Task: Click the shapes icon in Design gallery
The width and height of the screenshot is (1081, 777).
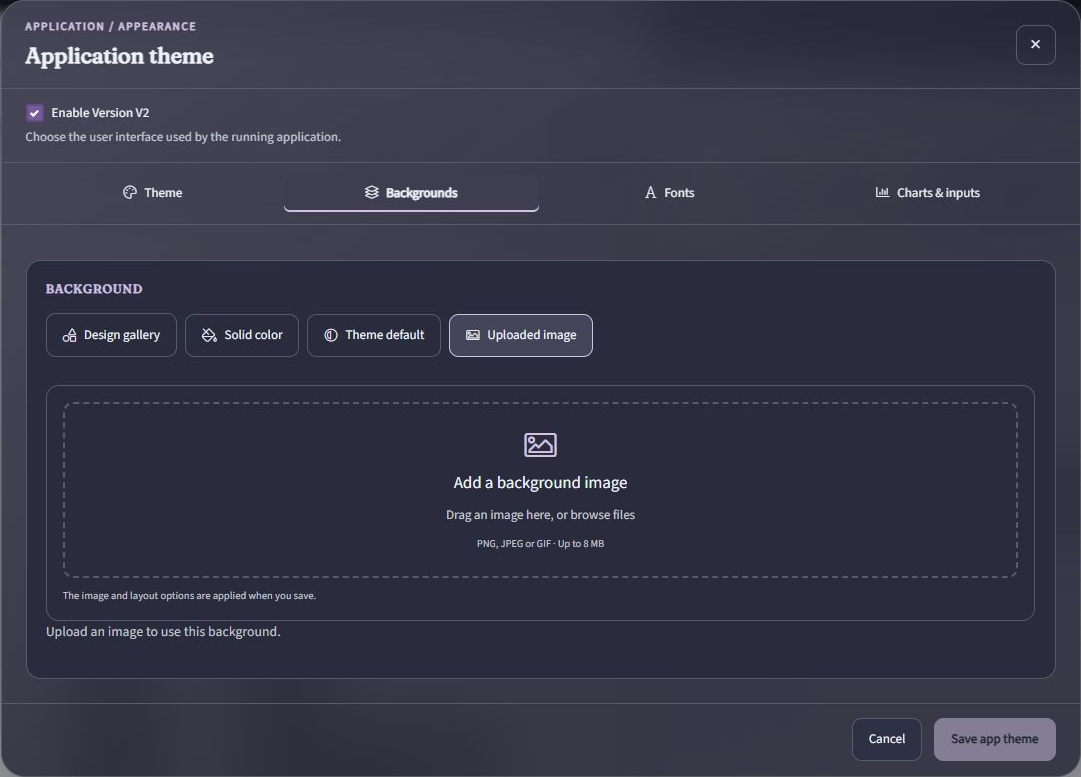Action: [x=70, y=335]
